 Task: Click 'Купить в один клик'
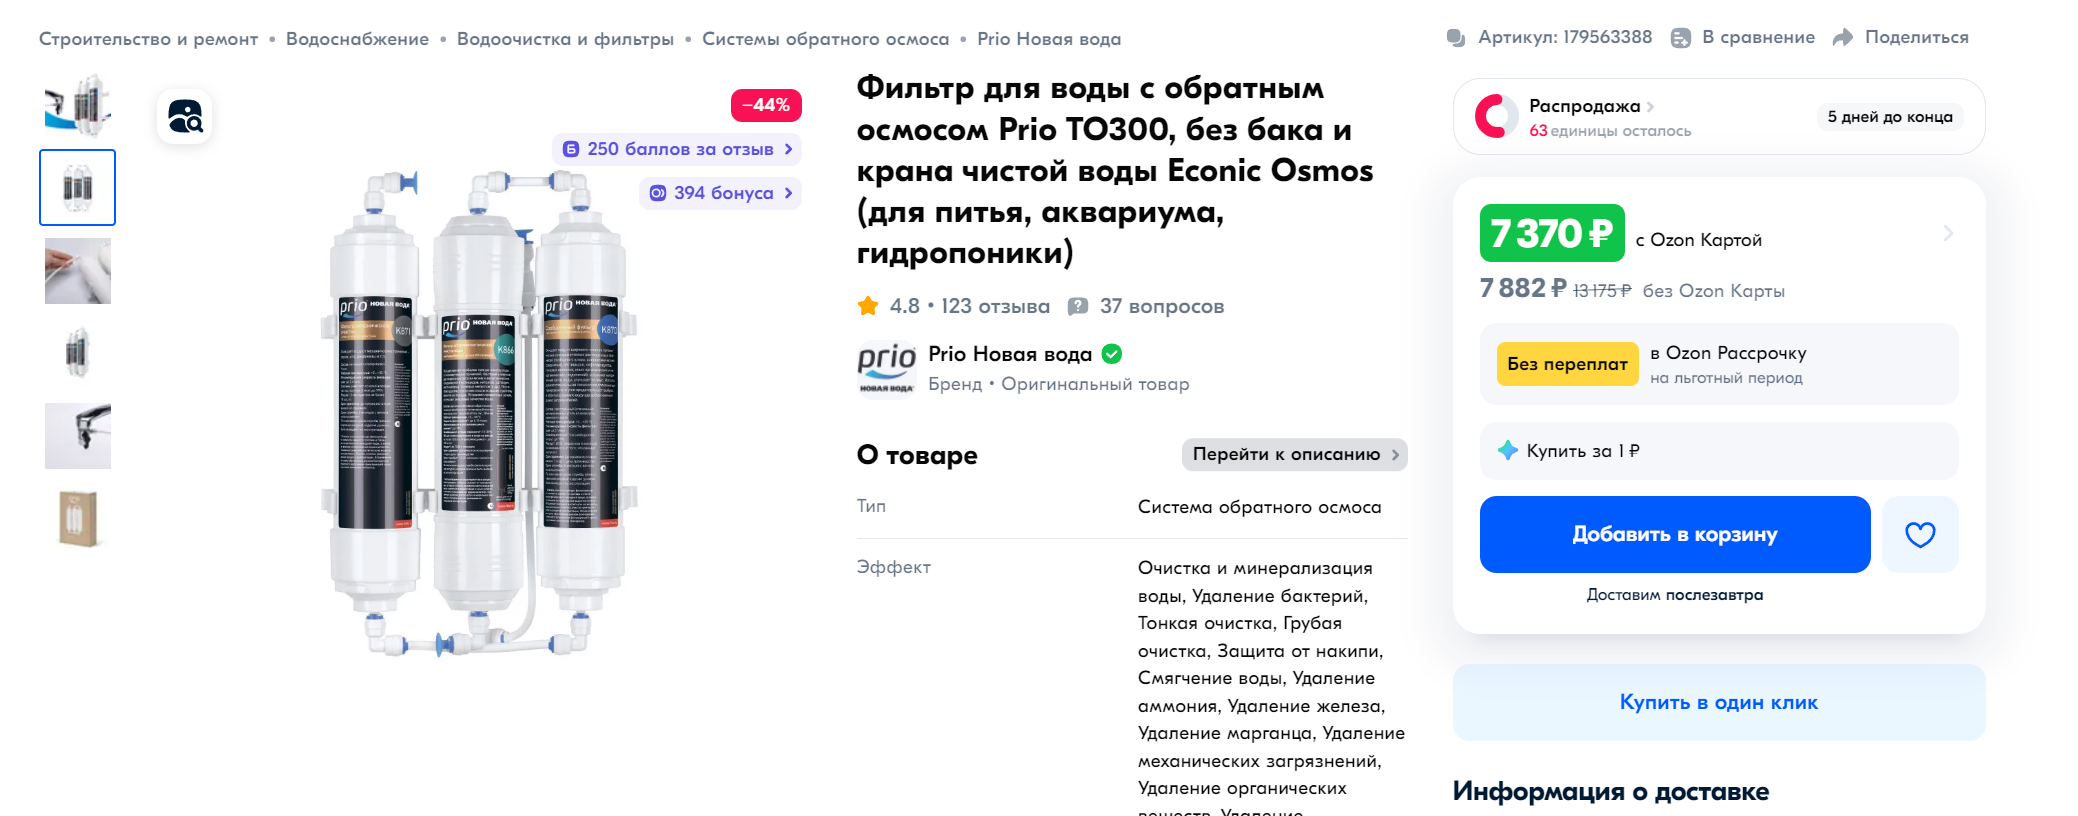pyautogui.click(x=1718, y=703)
